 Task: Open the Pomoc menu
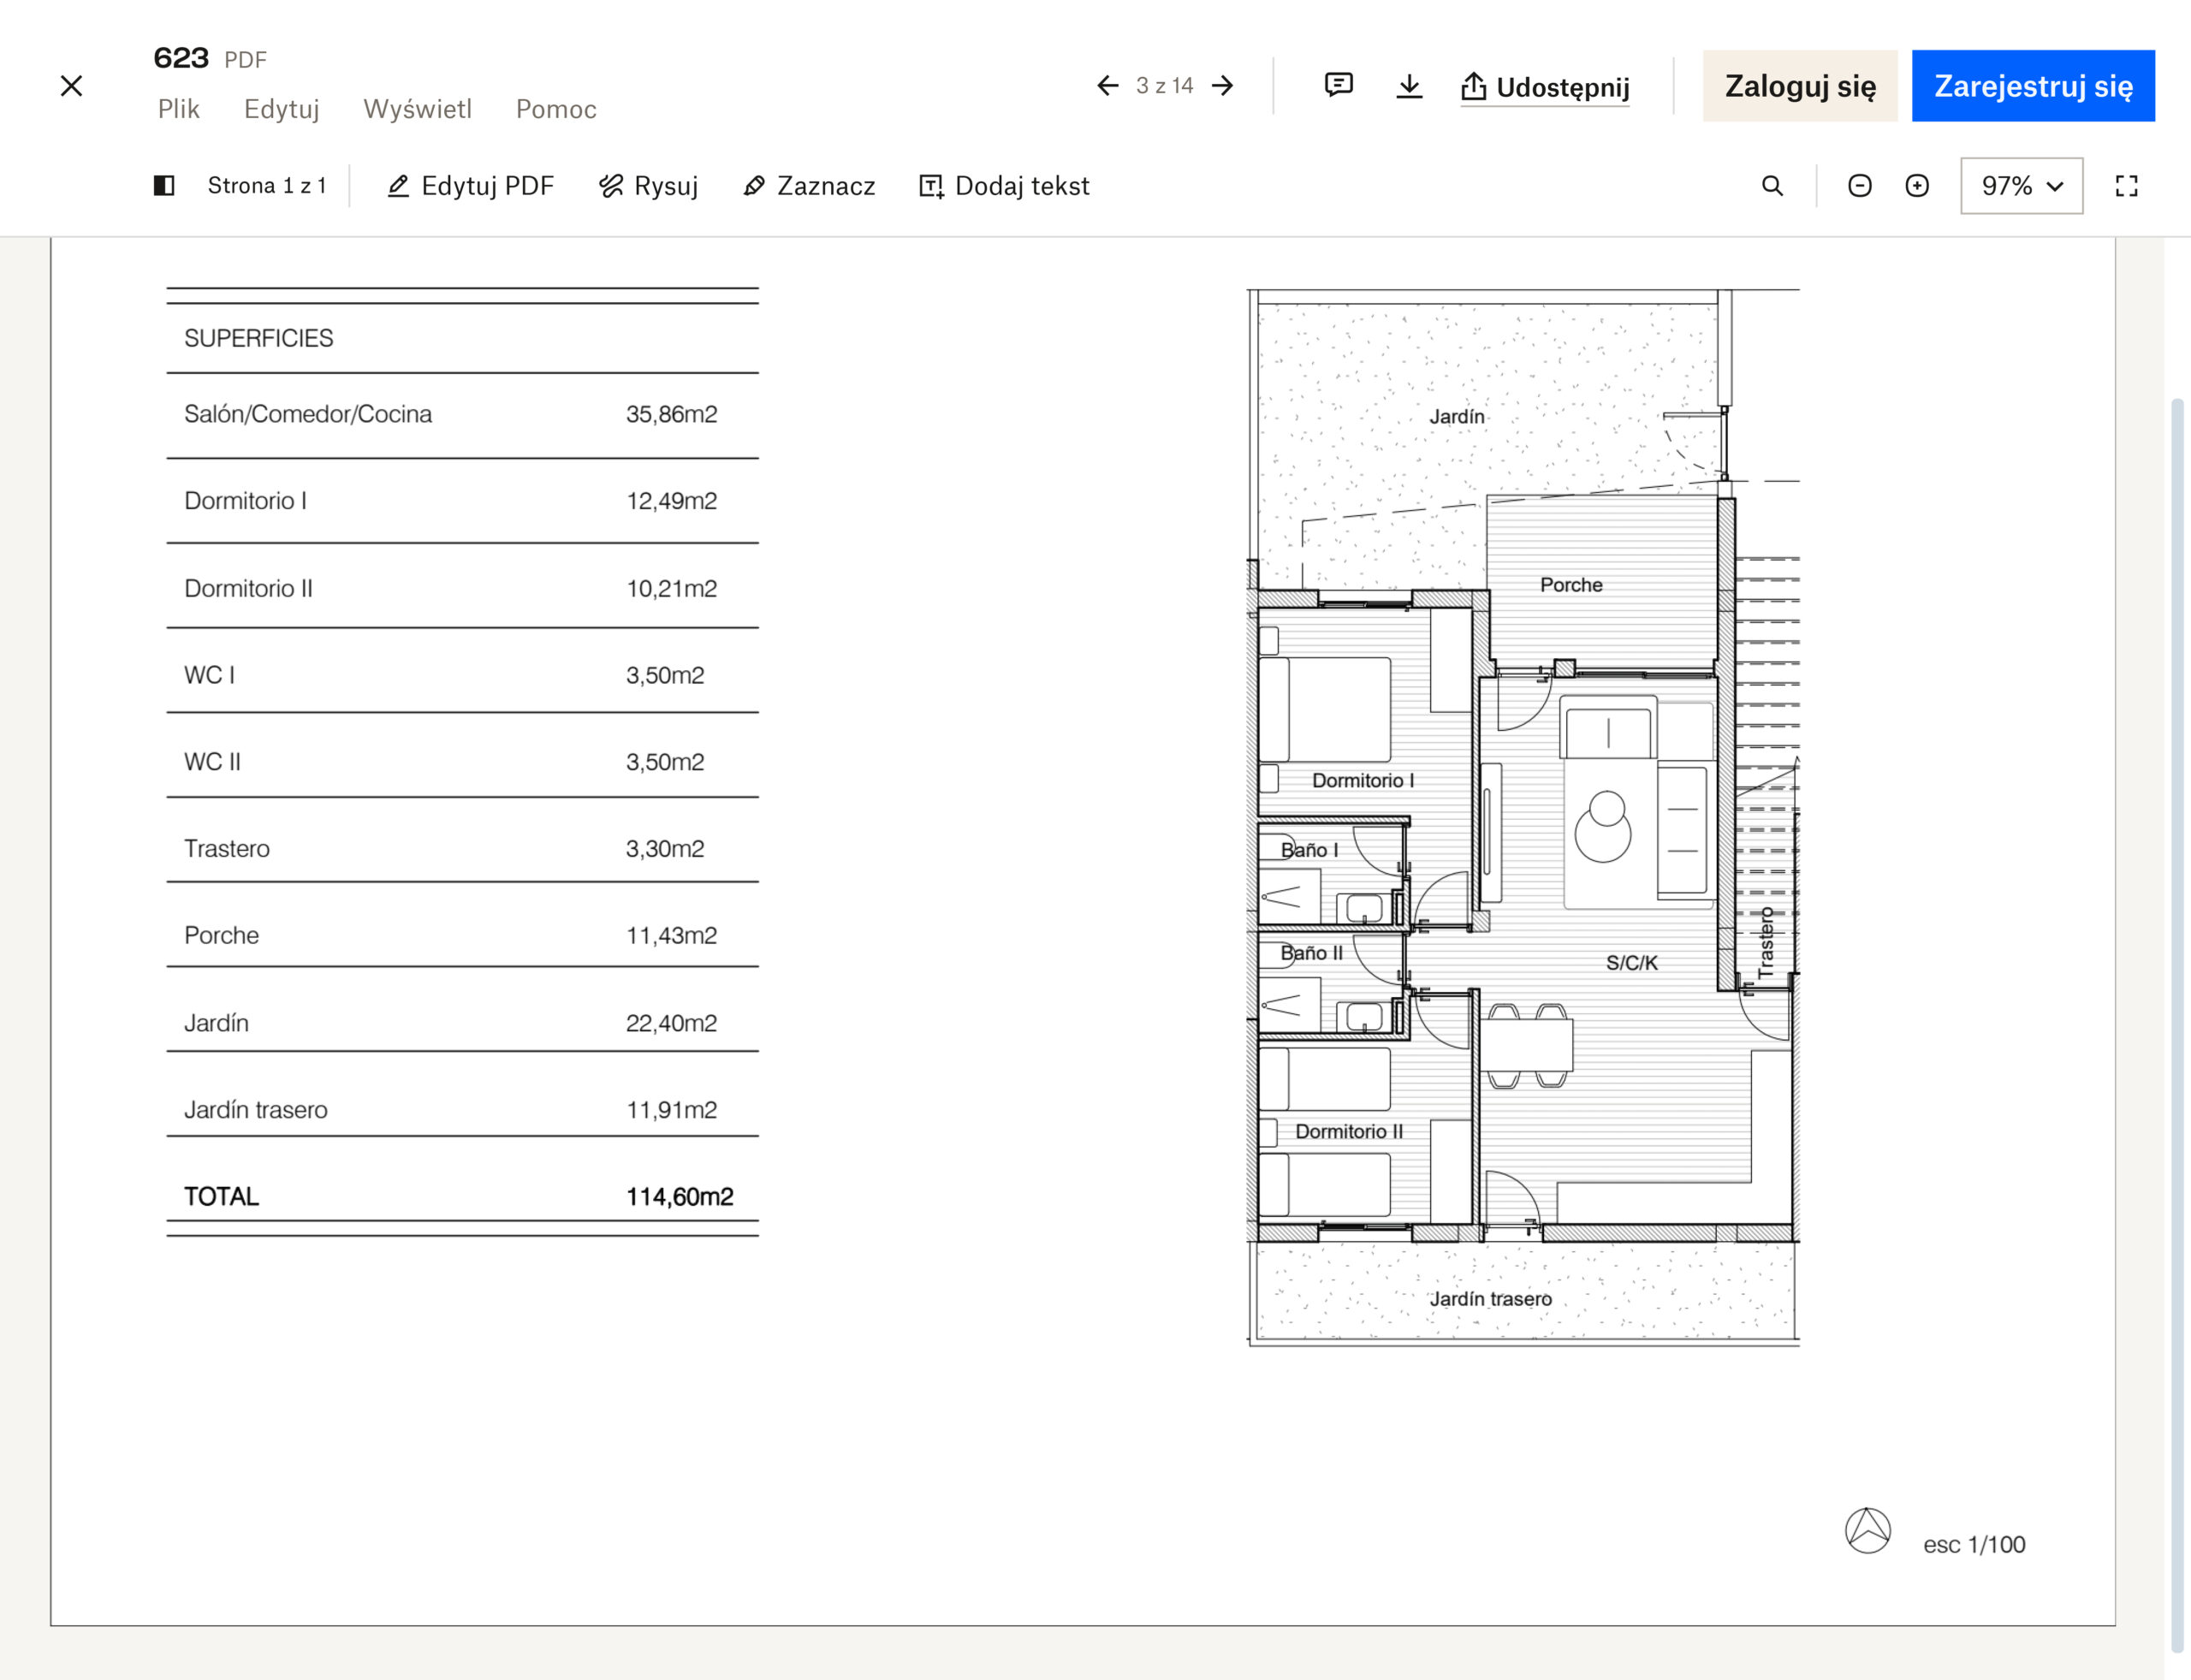coord(556,109)
